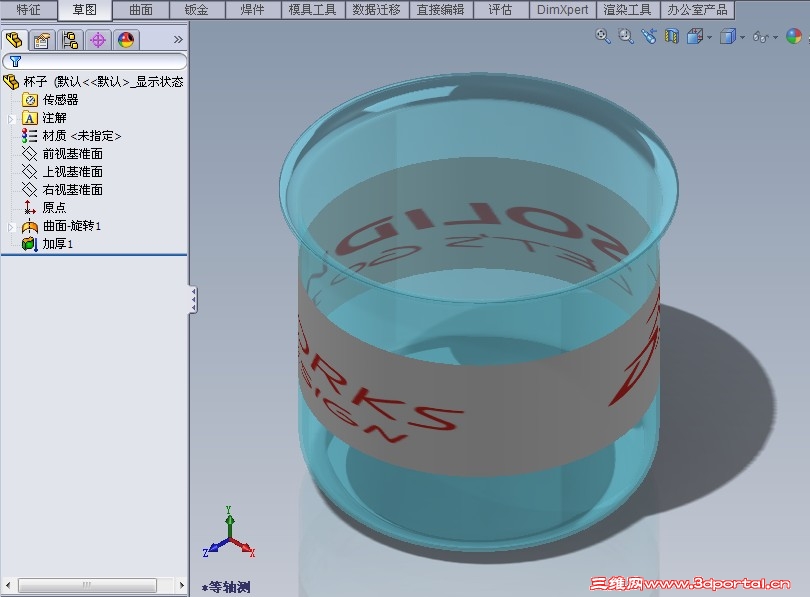Viewport: 810px width, 597px height.
Task: Switch to the 曲面 tab
Action: click(x=141, y=10)
